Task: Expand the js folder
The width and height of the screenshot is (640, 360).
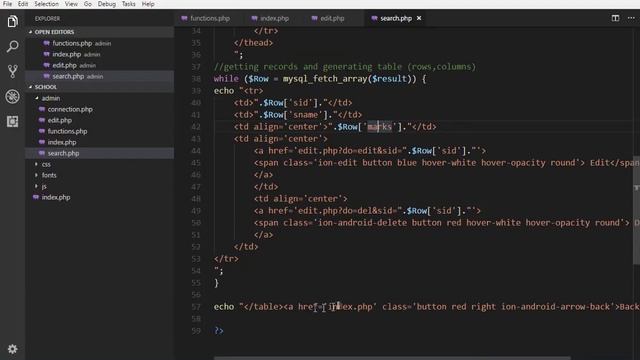Action: click(36, 186)
